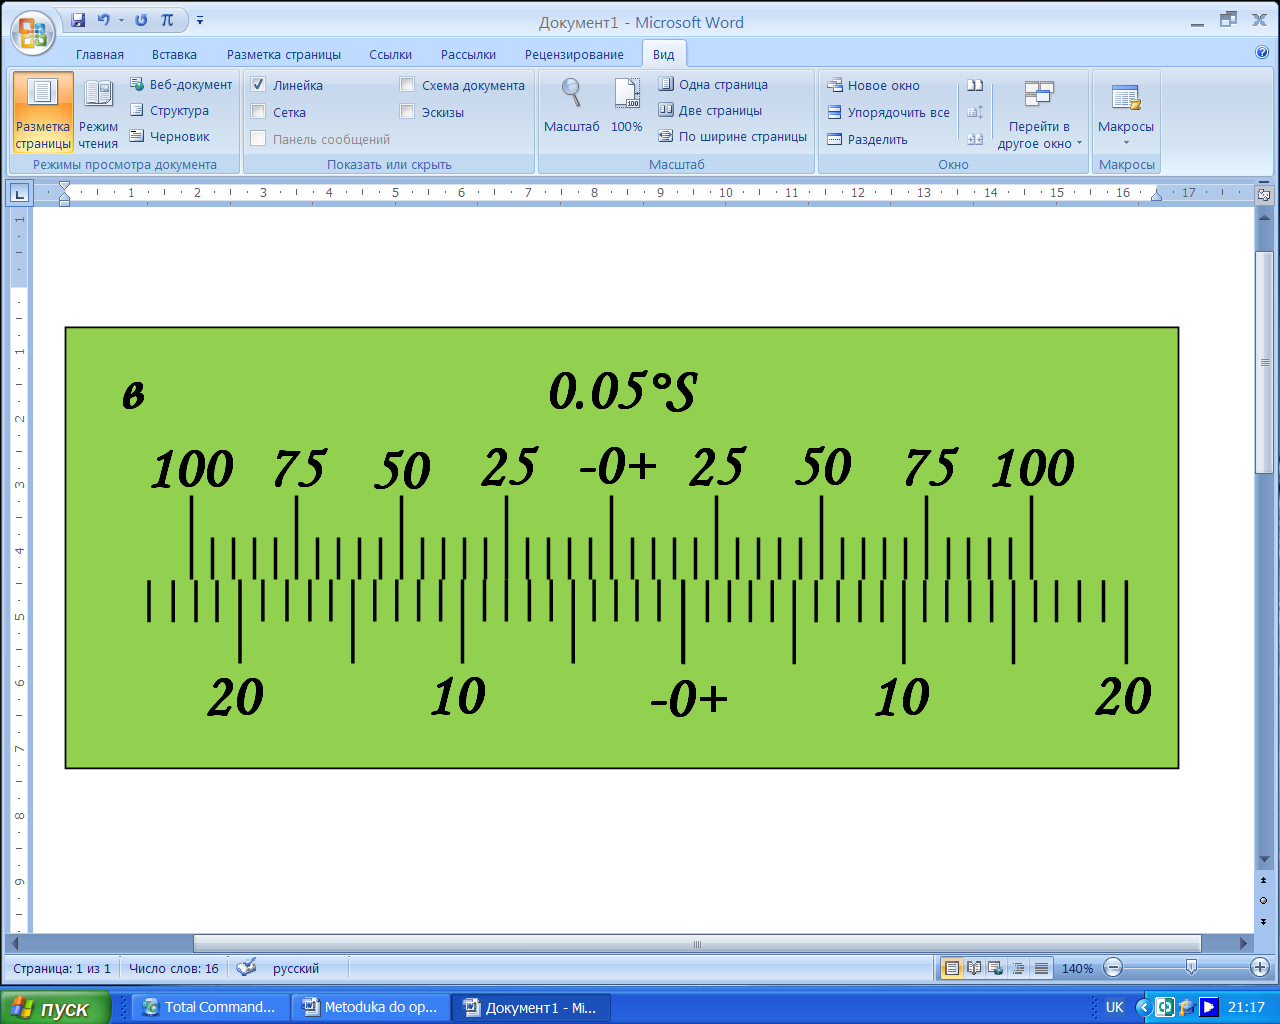Click the zoom slider handle
The image size is (1280, 1024).
[x=1191, y=967]
